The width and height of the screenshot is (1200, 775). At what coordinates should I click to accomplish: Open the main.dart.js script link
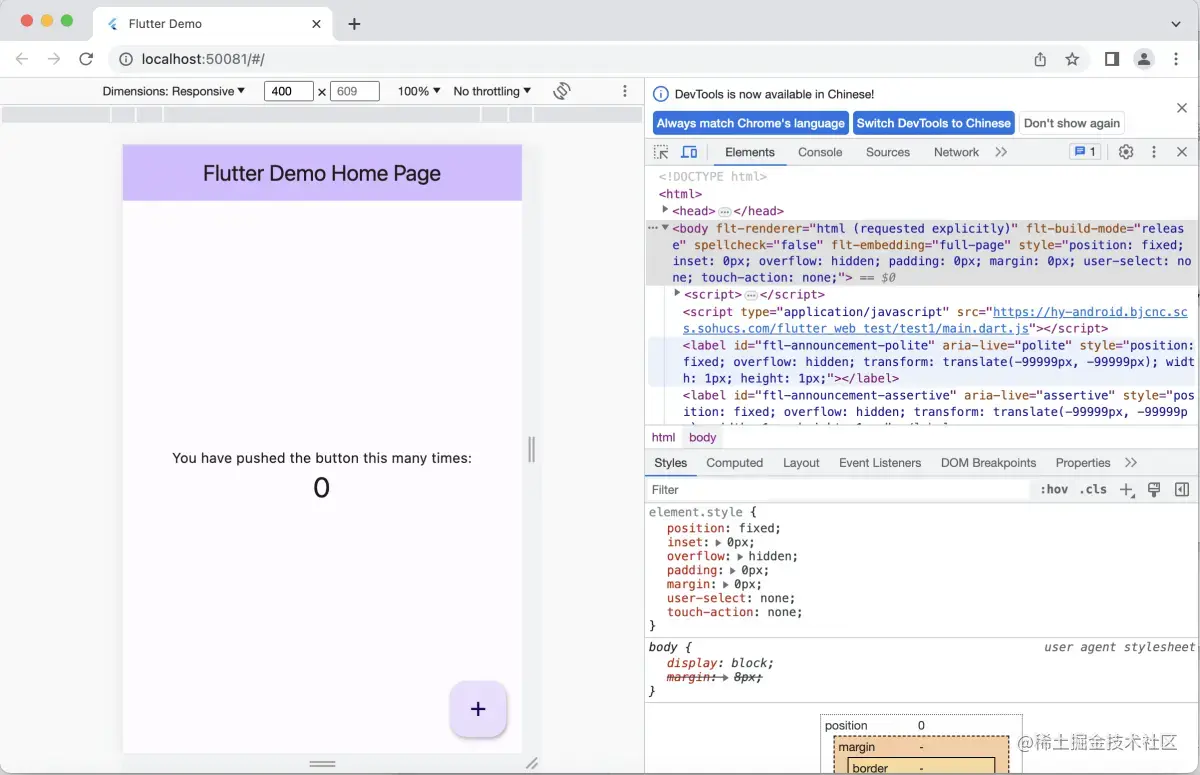pos(935,320)
